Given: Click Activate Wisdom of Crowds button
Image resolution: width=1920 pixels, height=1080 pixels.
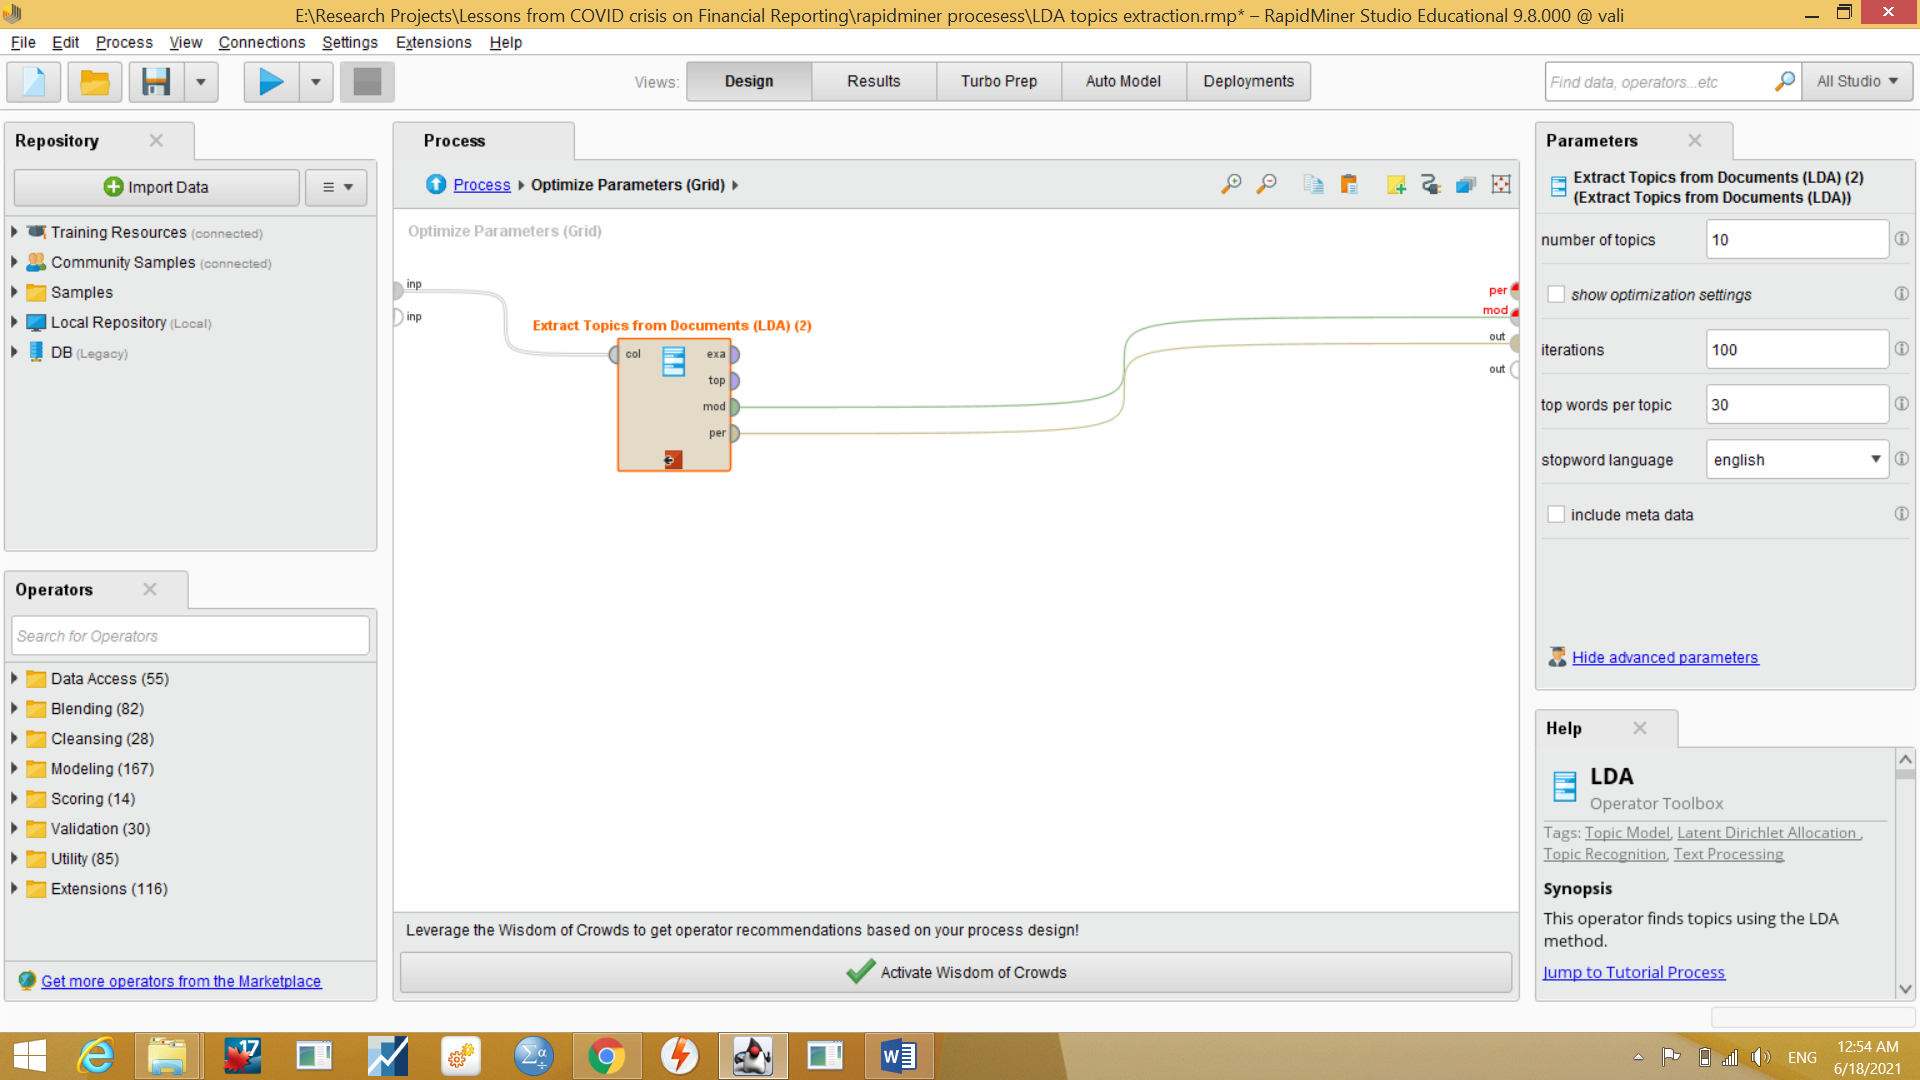Looking at the screenshot, I should coord(955,972).
